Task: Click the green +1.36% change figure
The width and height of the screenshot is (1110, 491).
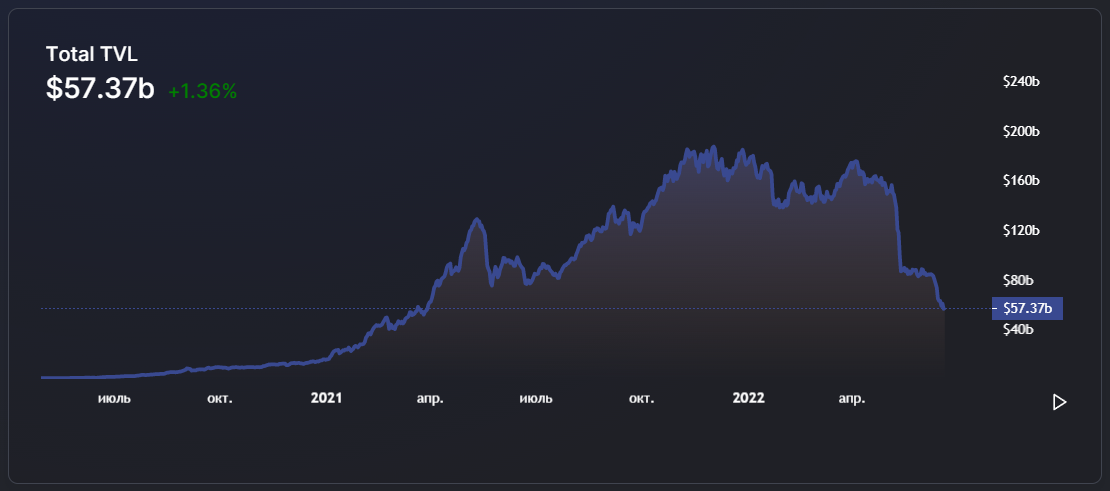Action: coord(202,91)
